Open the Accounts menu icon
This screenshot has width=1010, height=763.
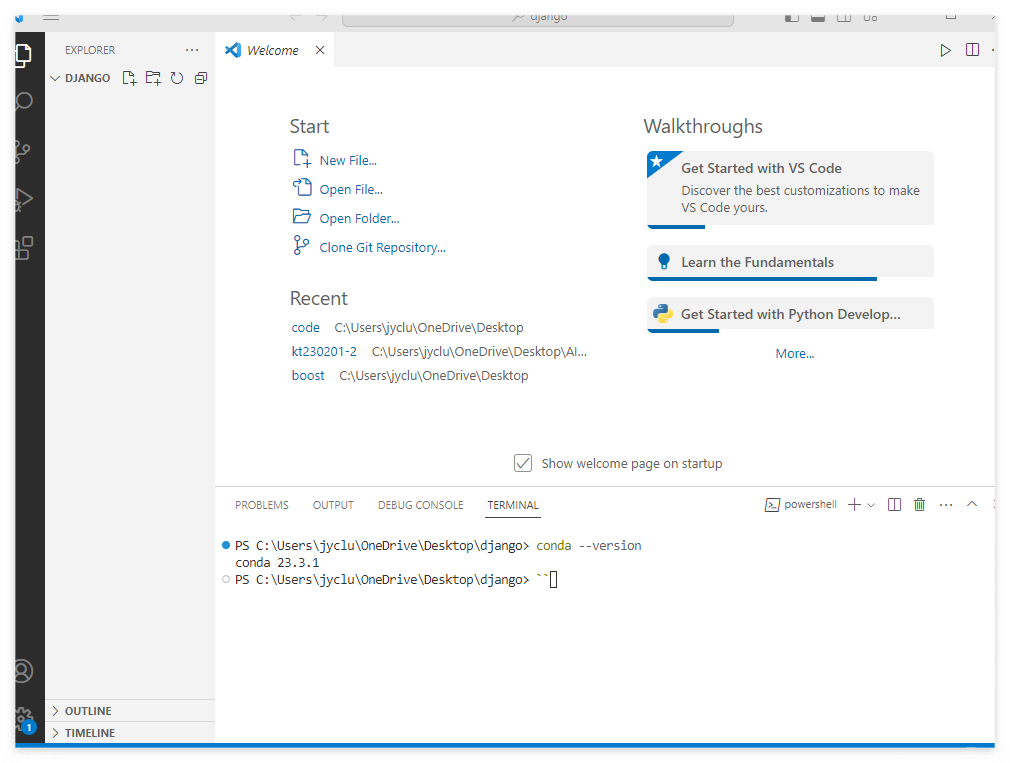coord(24,671)
